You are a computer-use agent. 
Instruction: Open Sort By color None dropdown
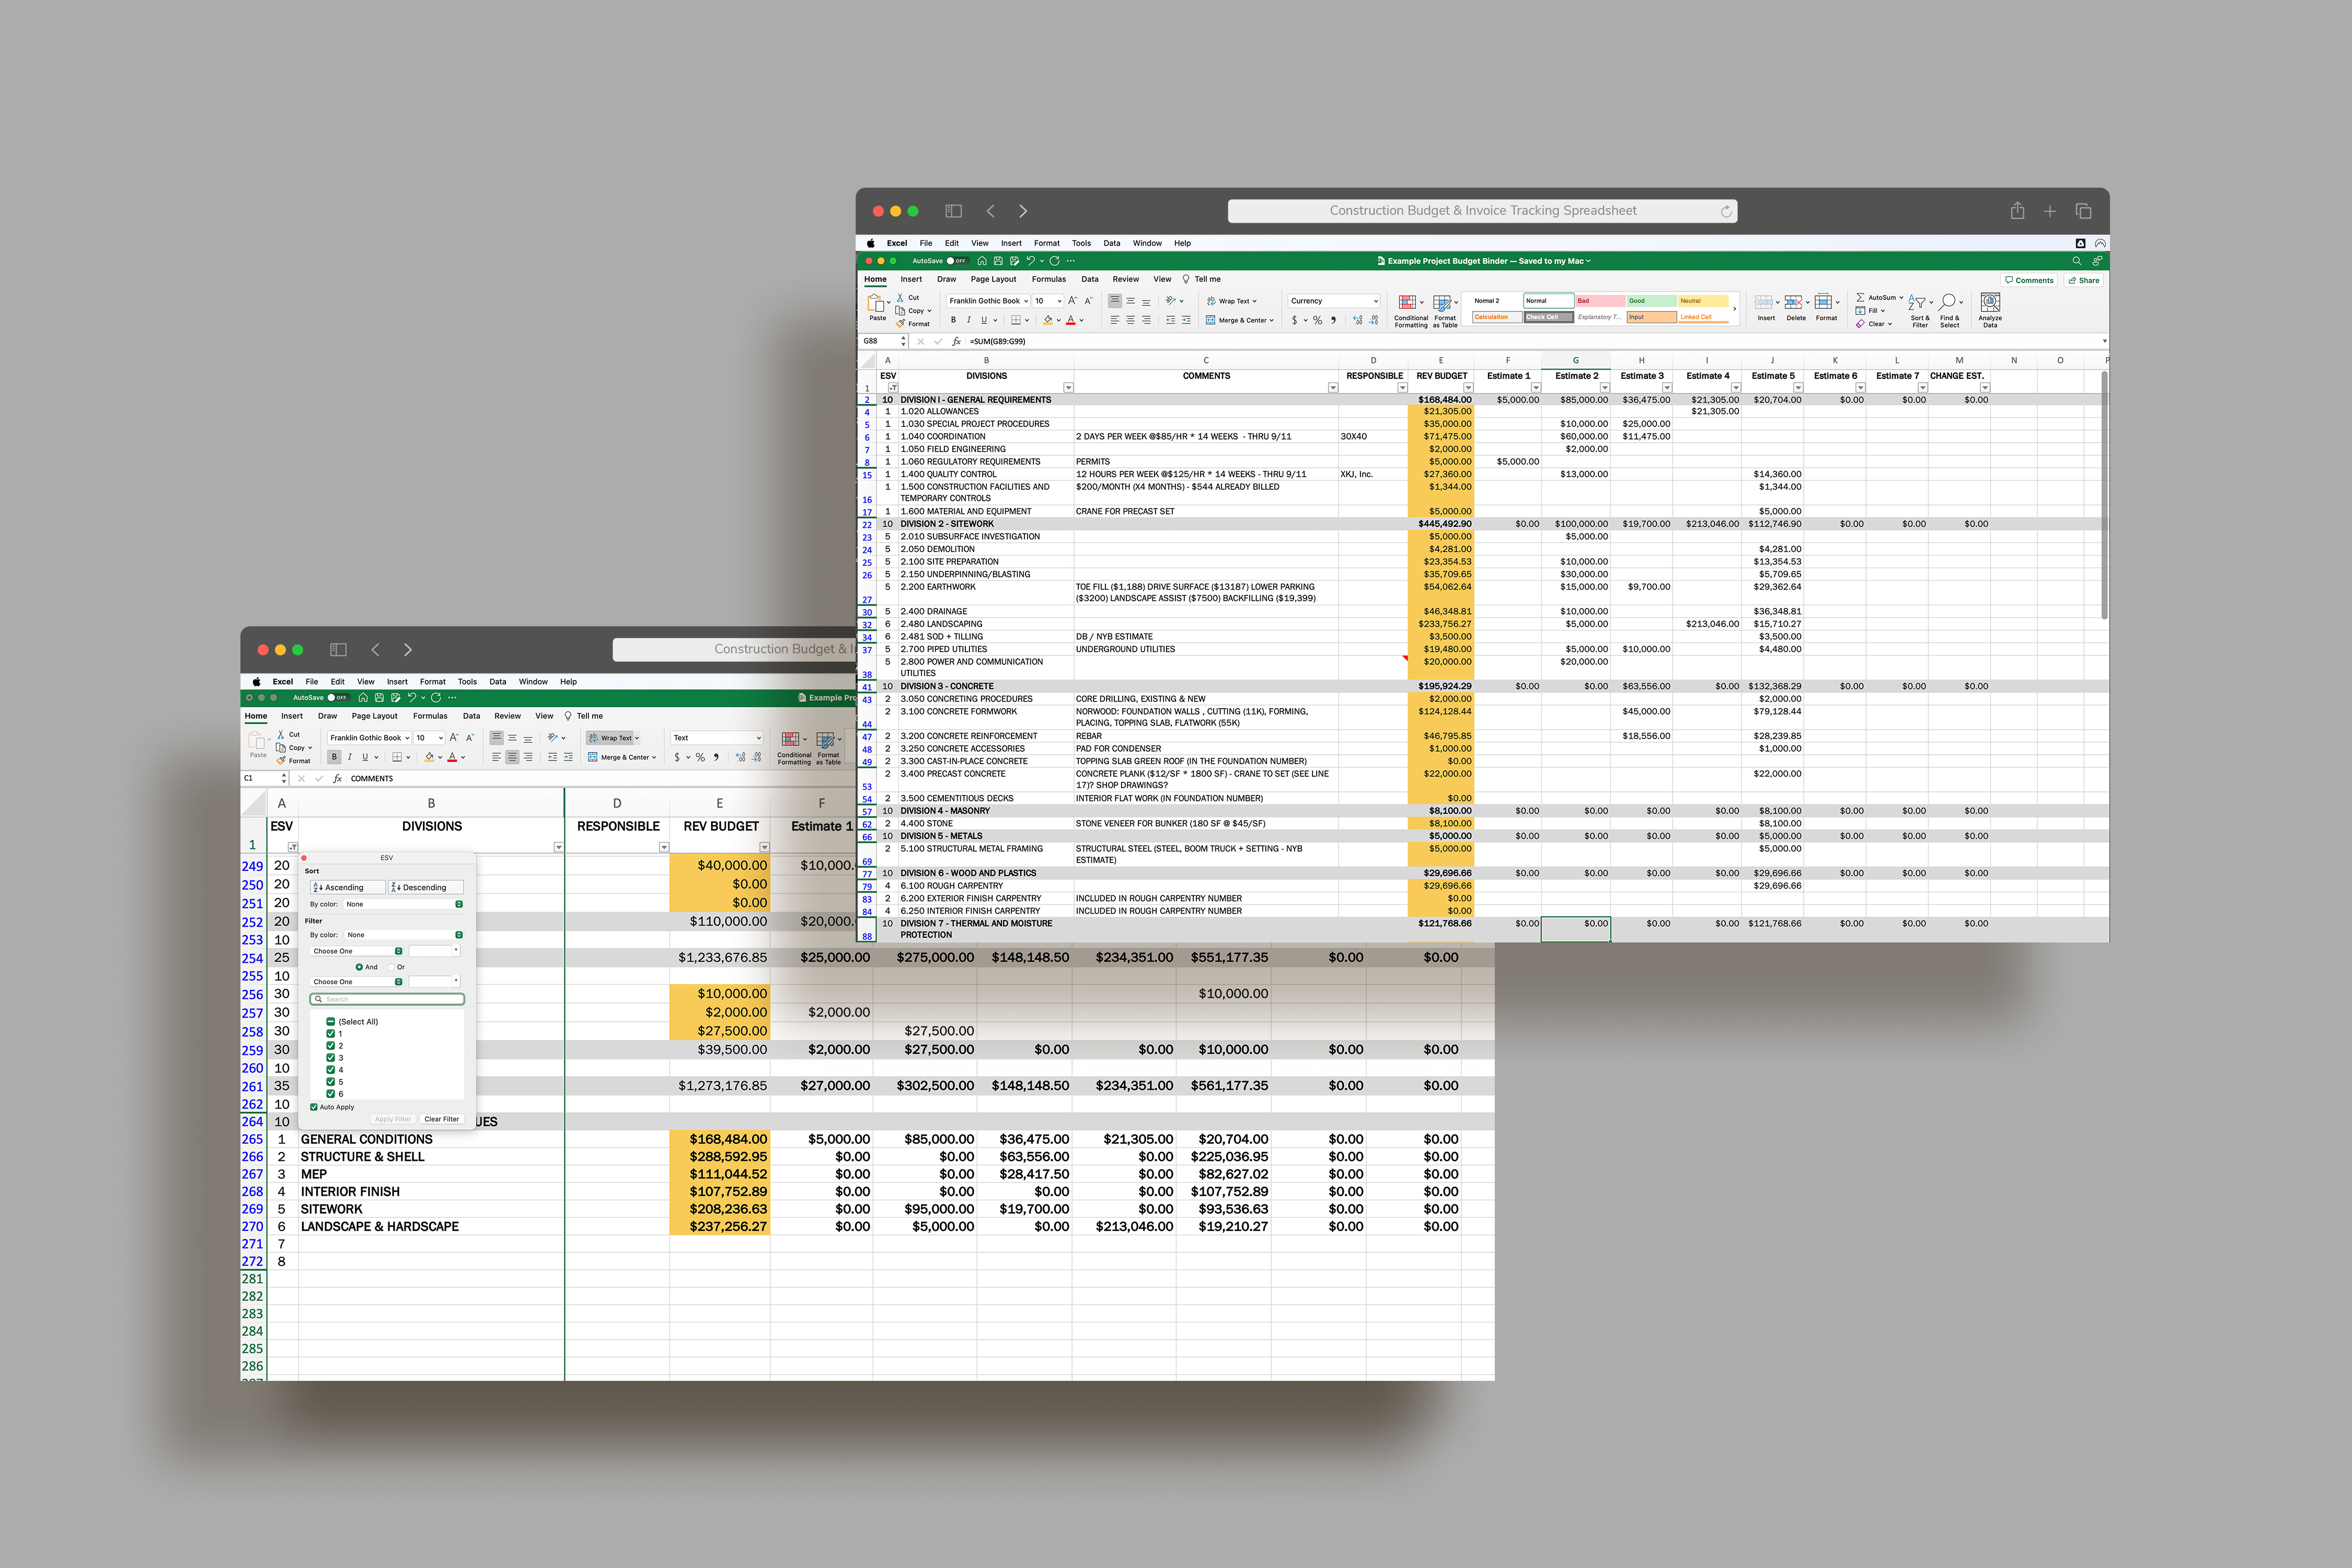pos(403,904)
